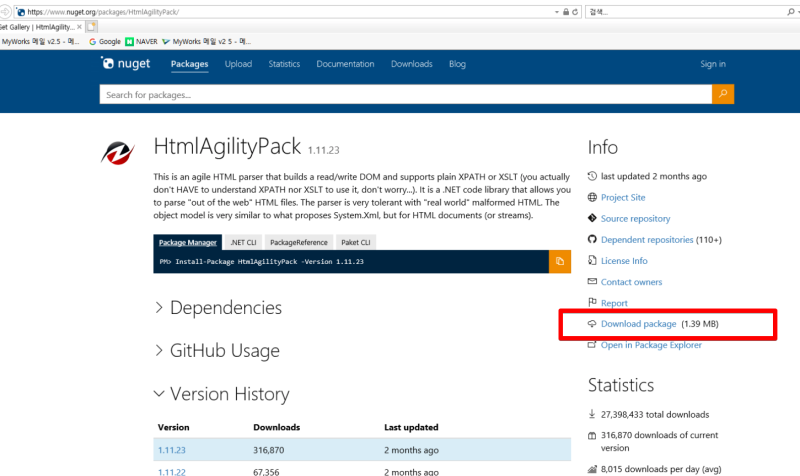This screenshot has width=800, height=476.
Task: Click the Download package link
Action: pyautogui.click(x=638, y=323)
